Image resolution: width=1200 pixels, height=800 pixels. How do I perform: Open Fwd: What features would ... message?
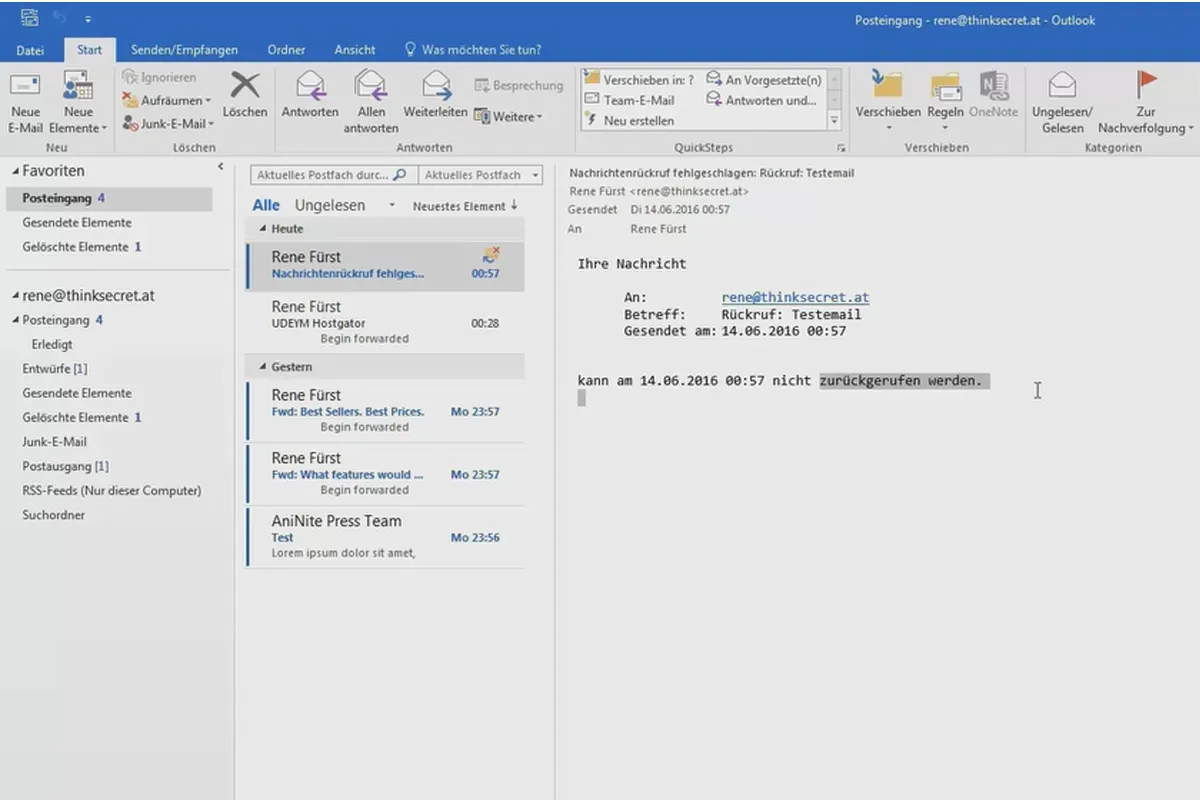point(385,474)
